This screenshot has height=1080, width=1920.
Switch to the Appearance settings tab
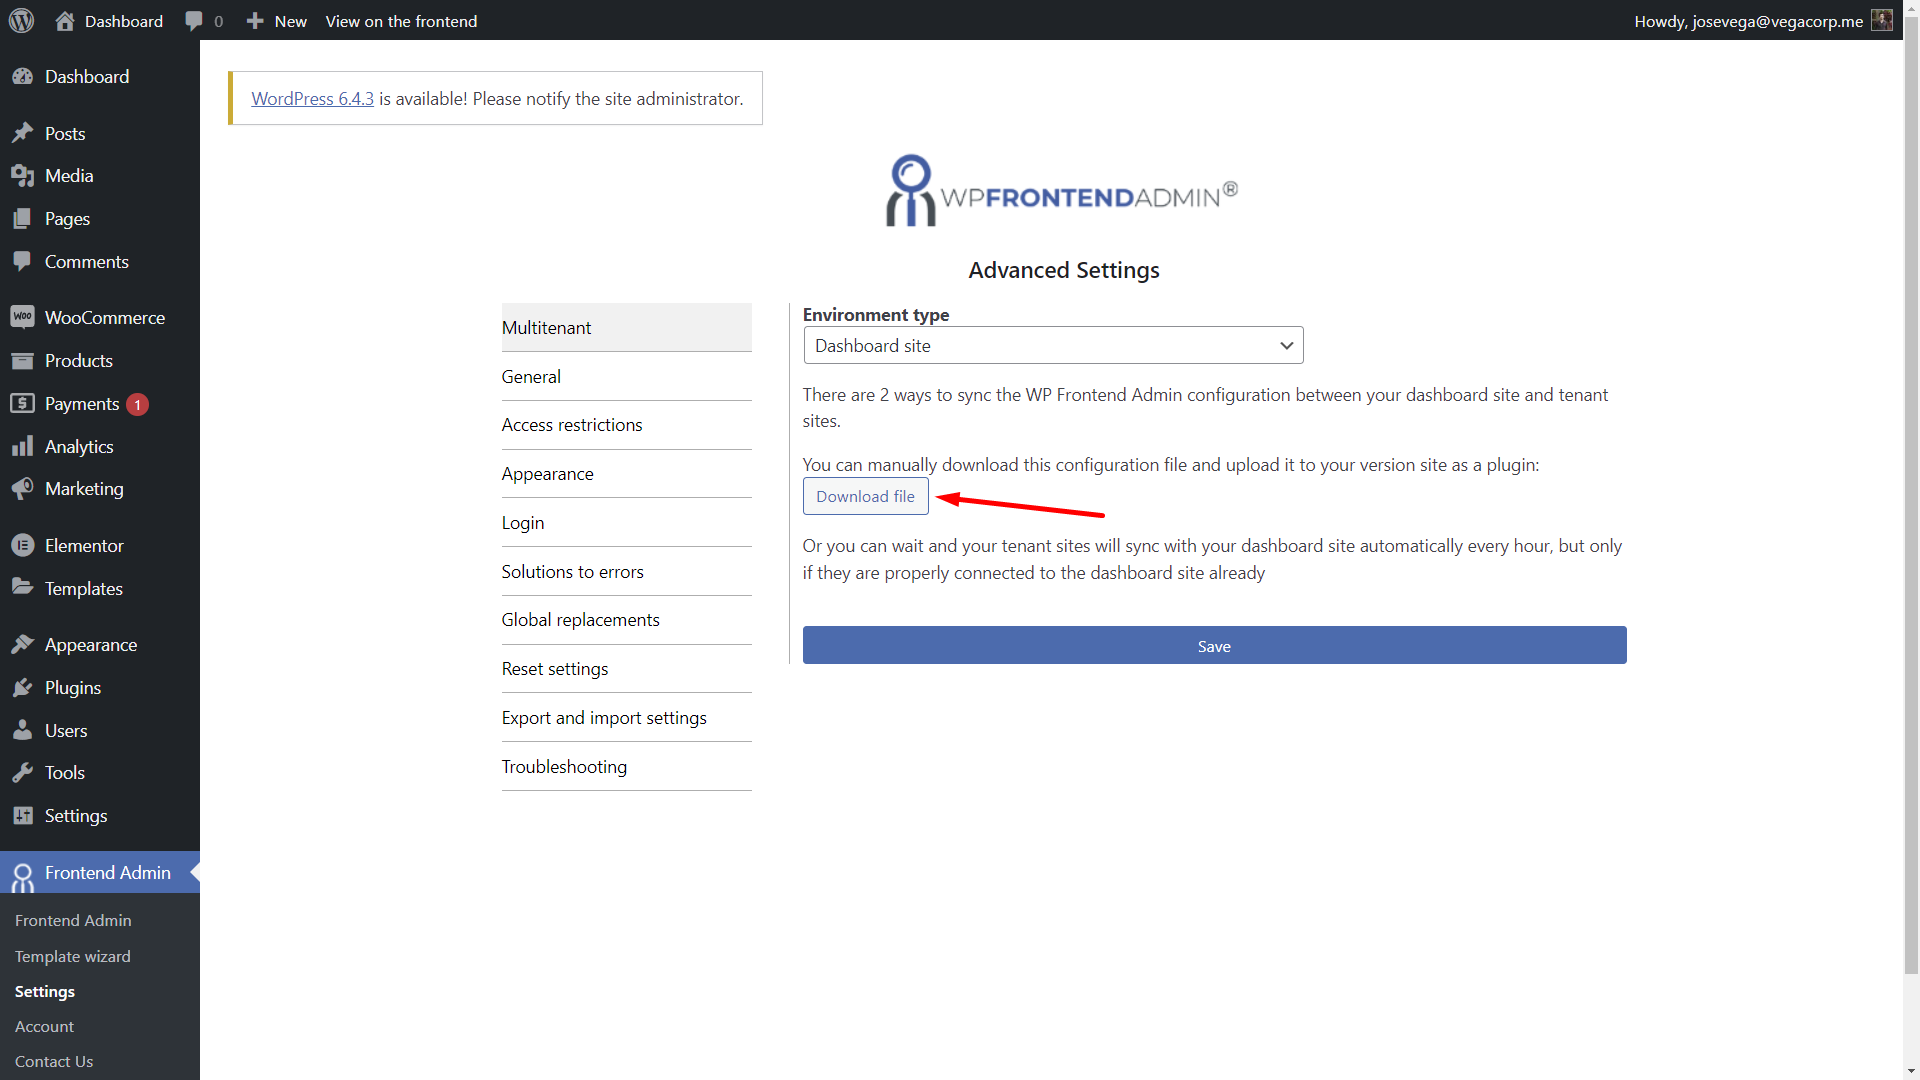(626, 474)
